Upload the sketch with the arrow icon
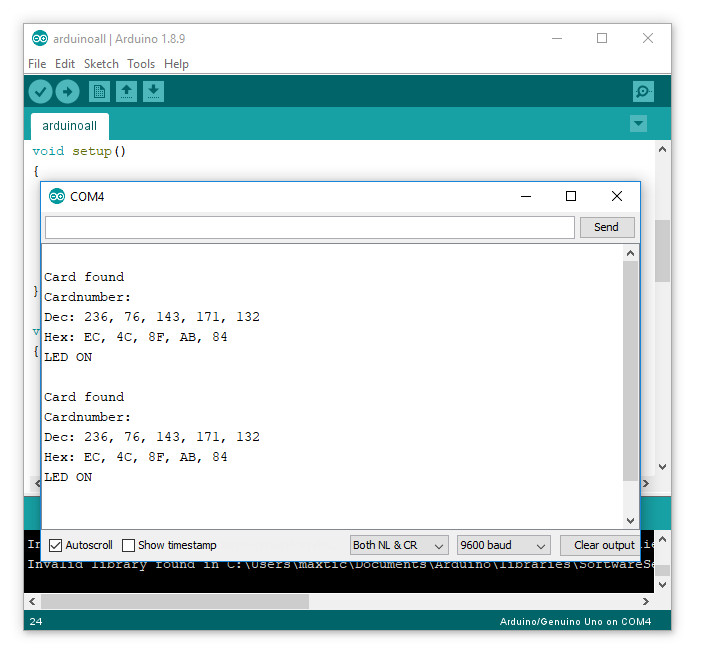Screen dimensions: 705x666 point(67,92)
